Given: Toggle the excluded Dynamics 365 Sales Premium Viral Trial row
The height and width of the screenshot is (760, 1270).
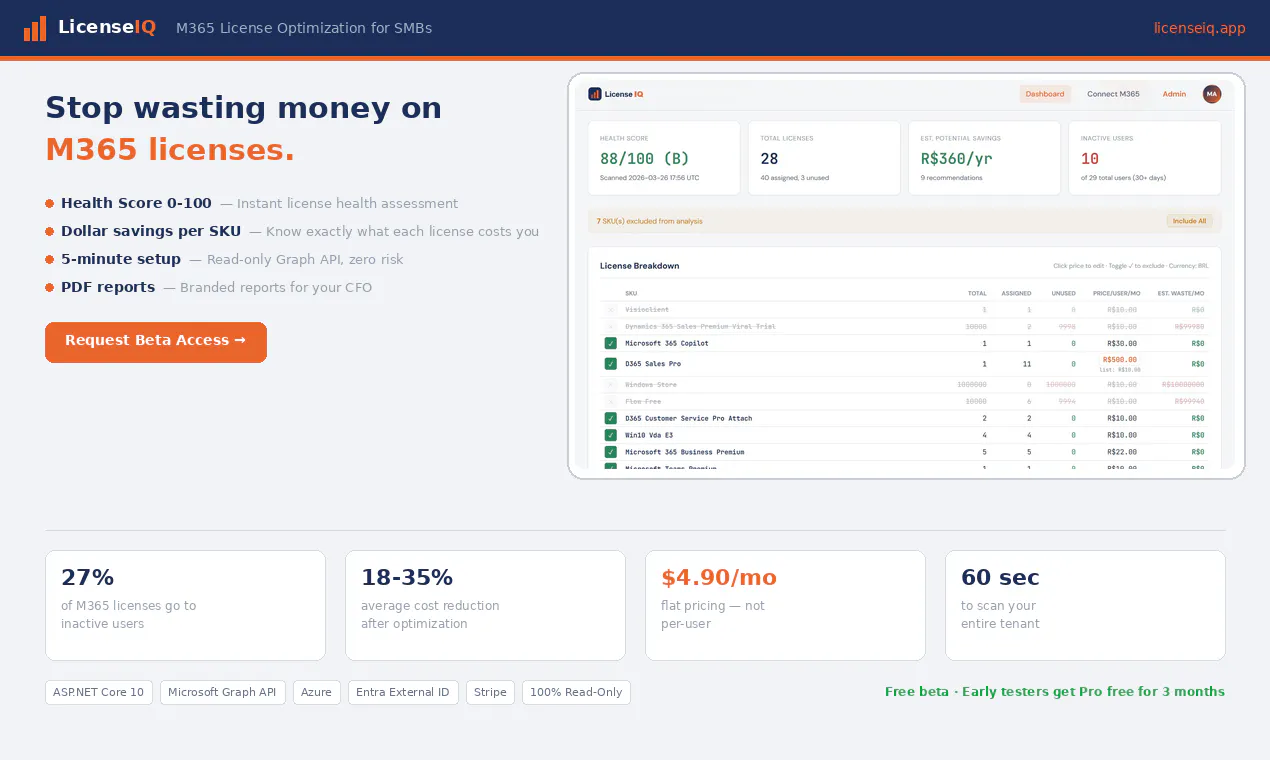Looking at the screenshot, I should coord(611,326).
